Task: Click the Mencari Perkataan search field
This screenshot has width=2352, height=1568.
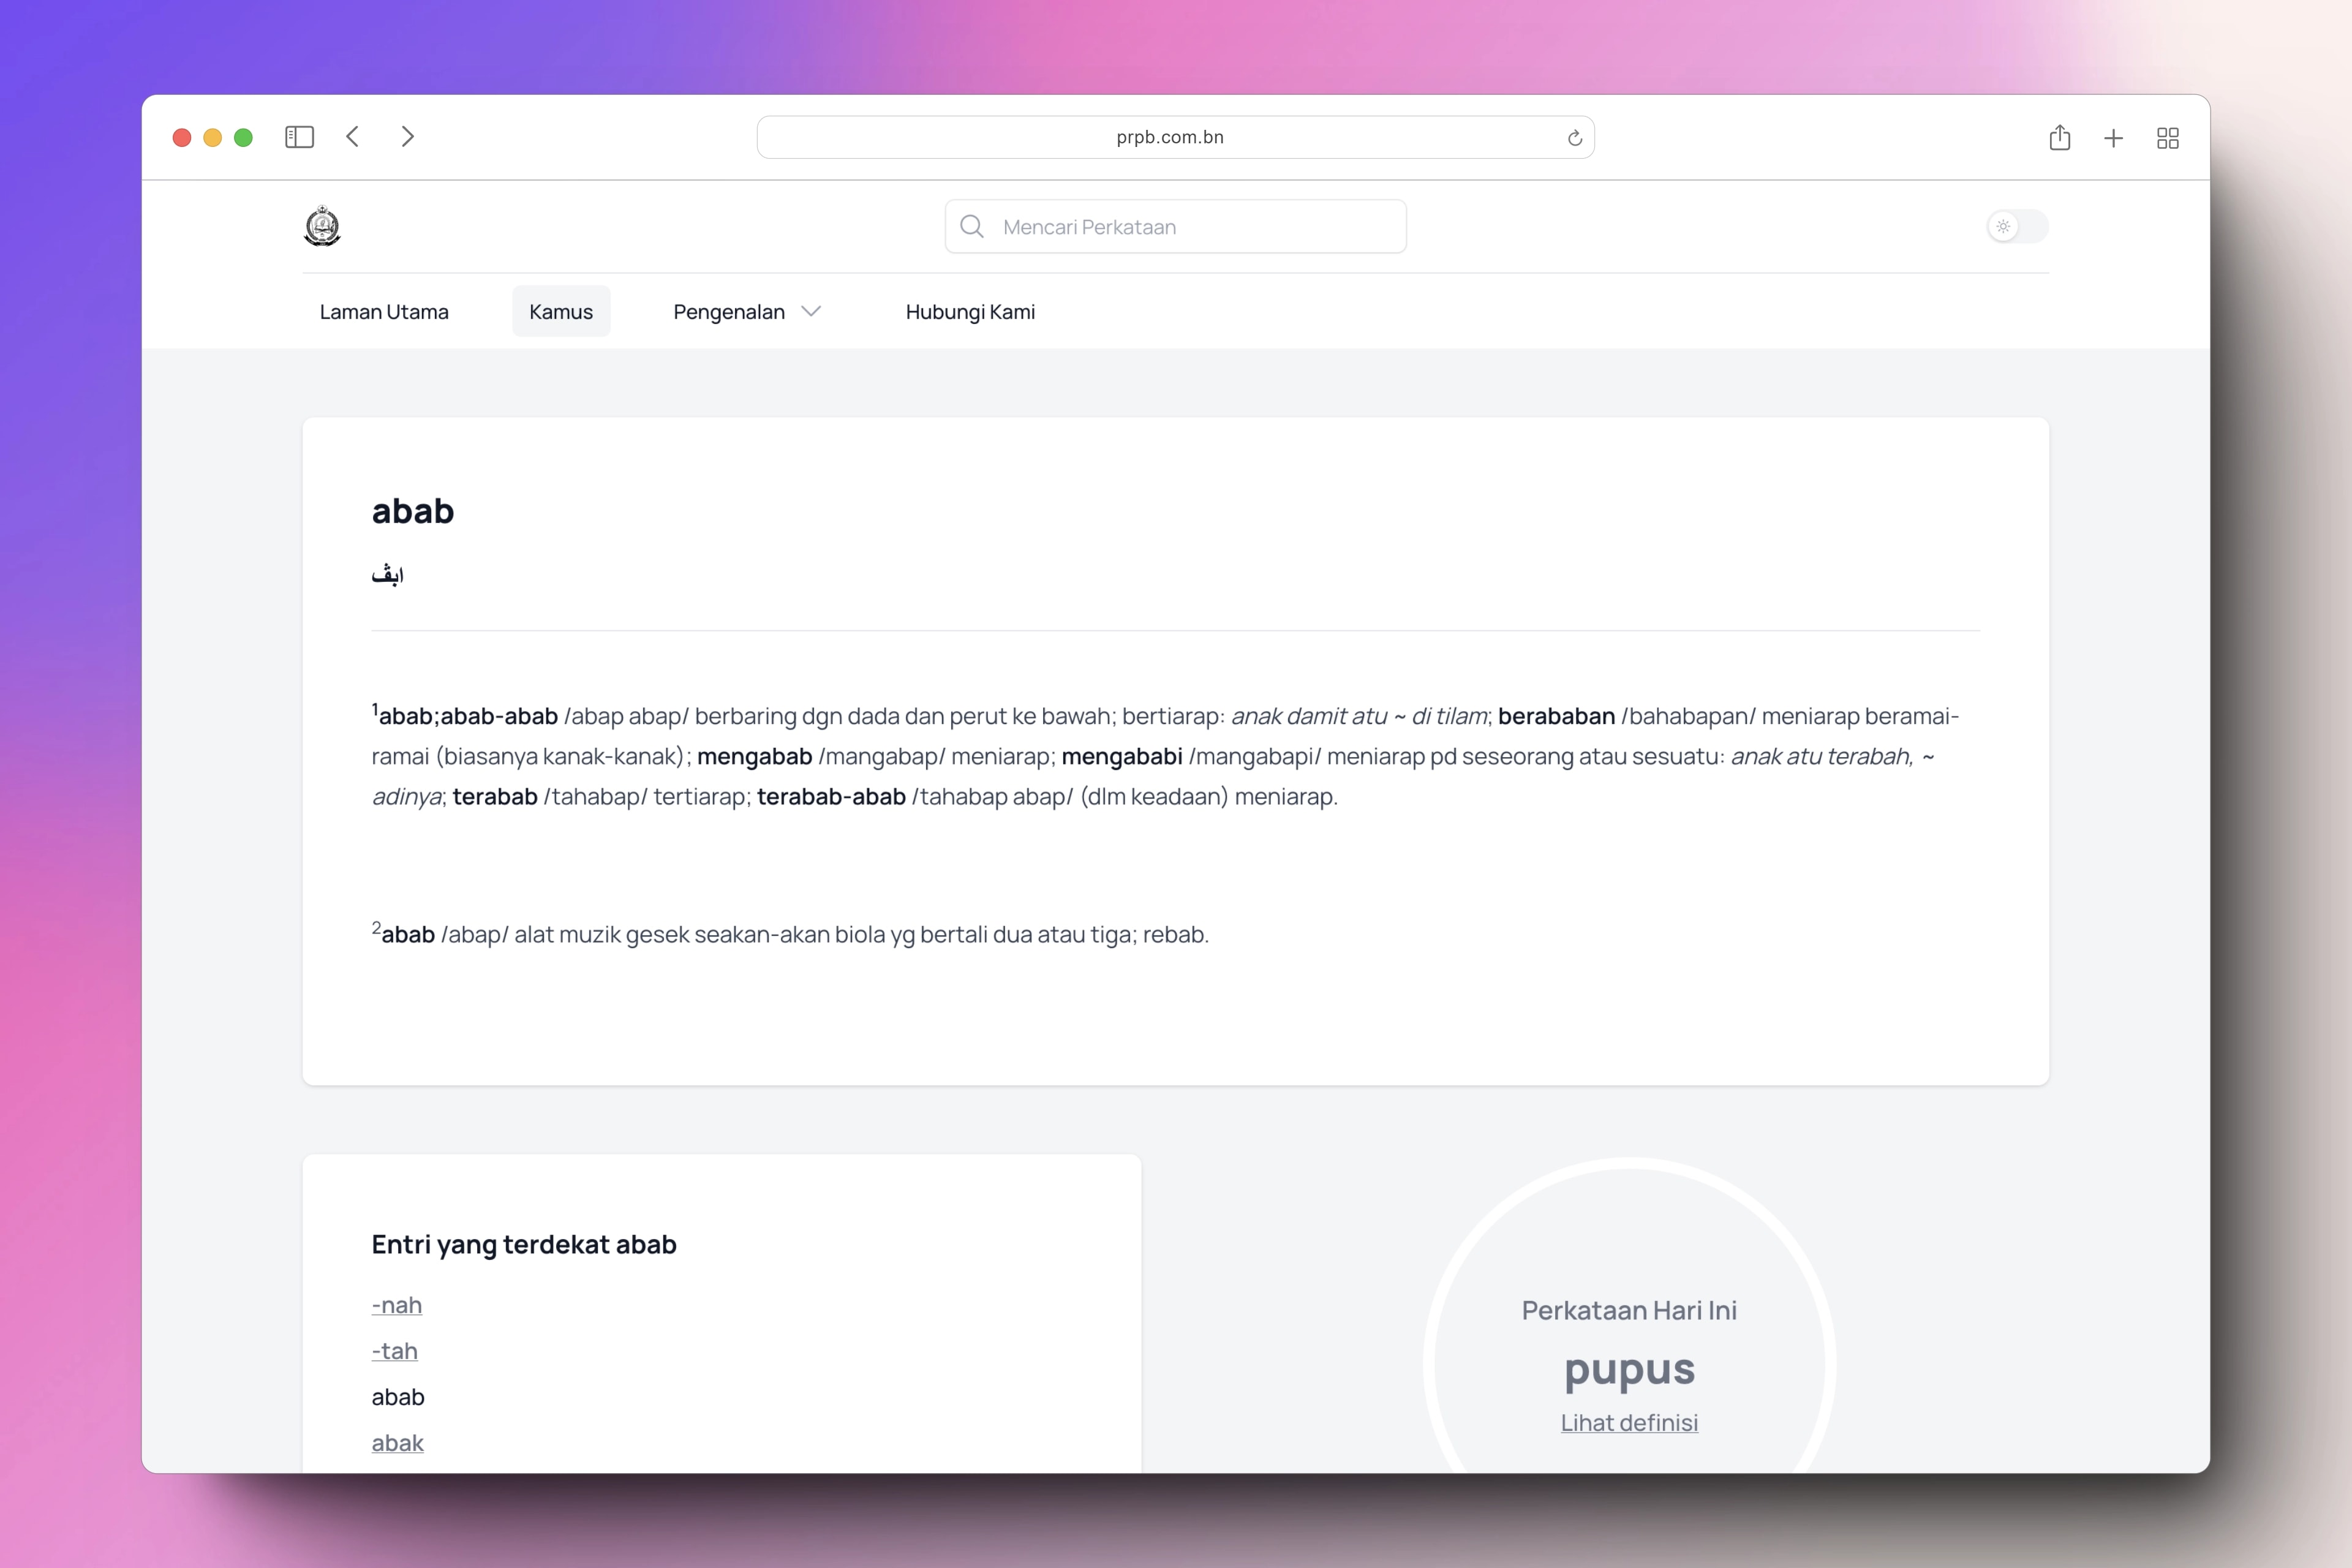Action: click(1175, 226)
